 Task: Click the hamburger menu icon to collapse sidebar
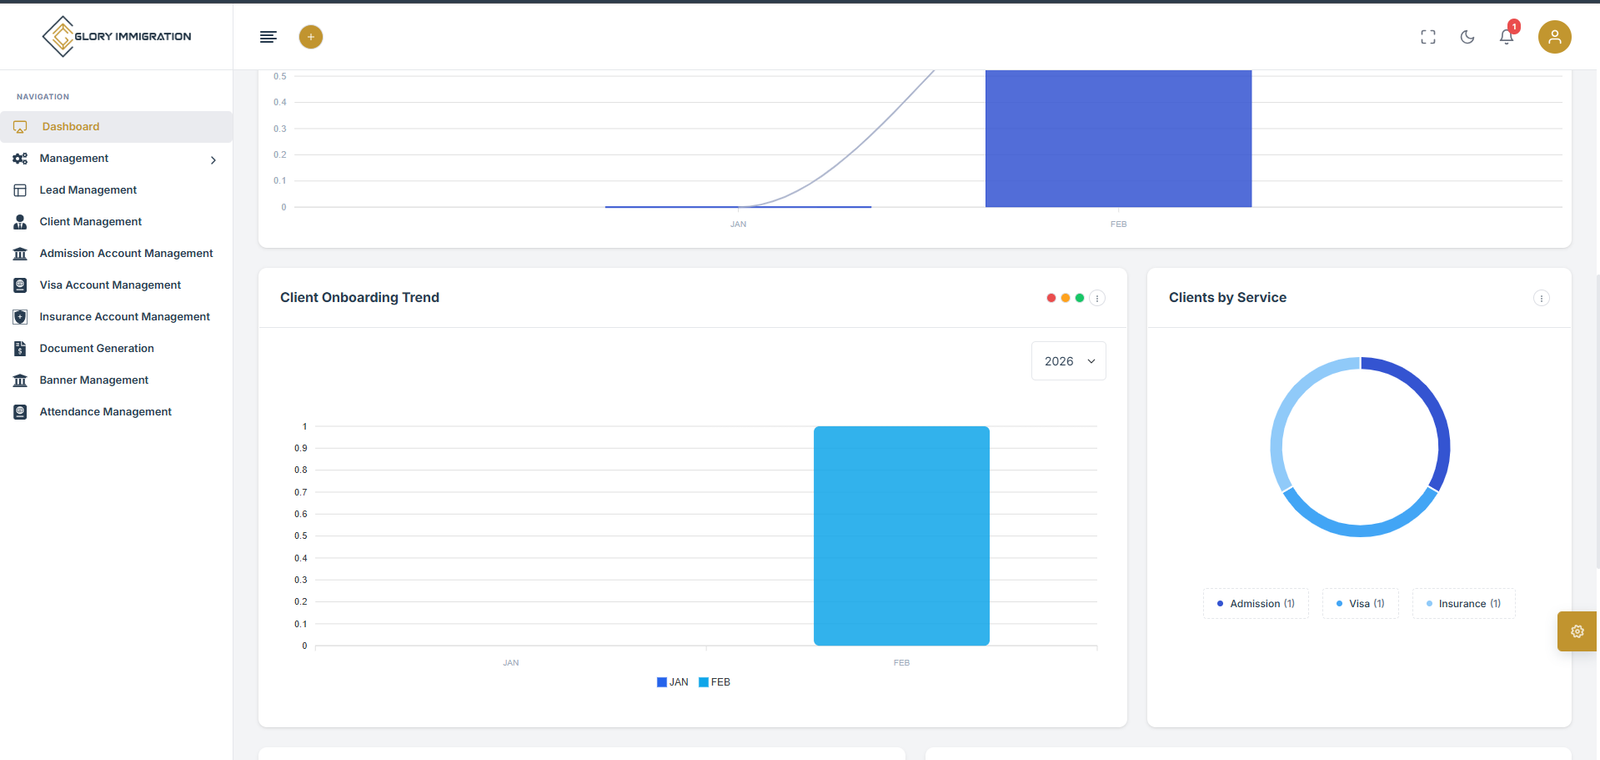pos(268,37)
